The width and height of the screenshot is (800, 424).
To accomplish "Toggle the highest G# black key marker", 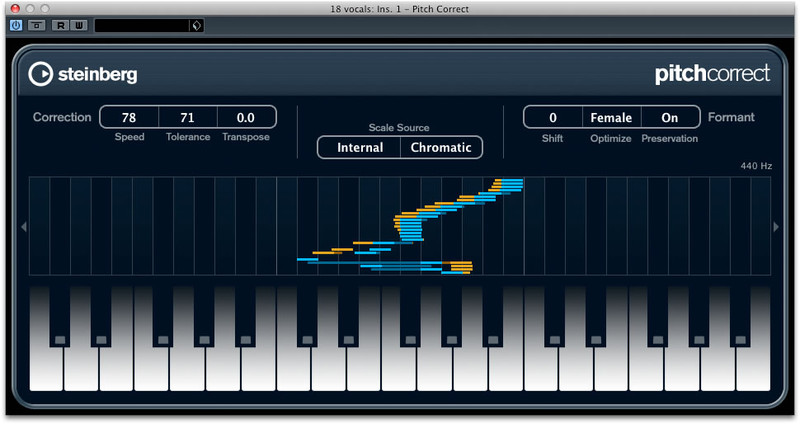I will (699, 340).
